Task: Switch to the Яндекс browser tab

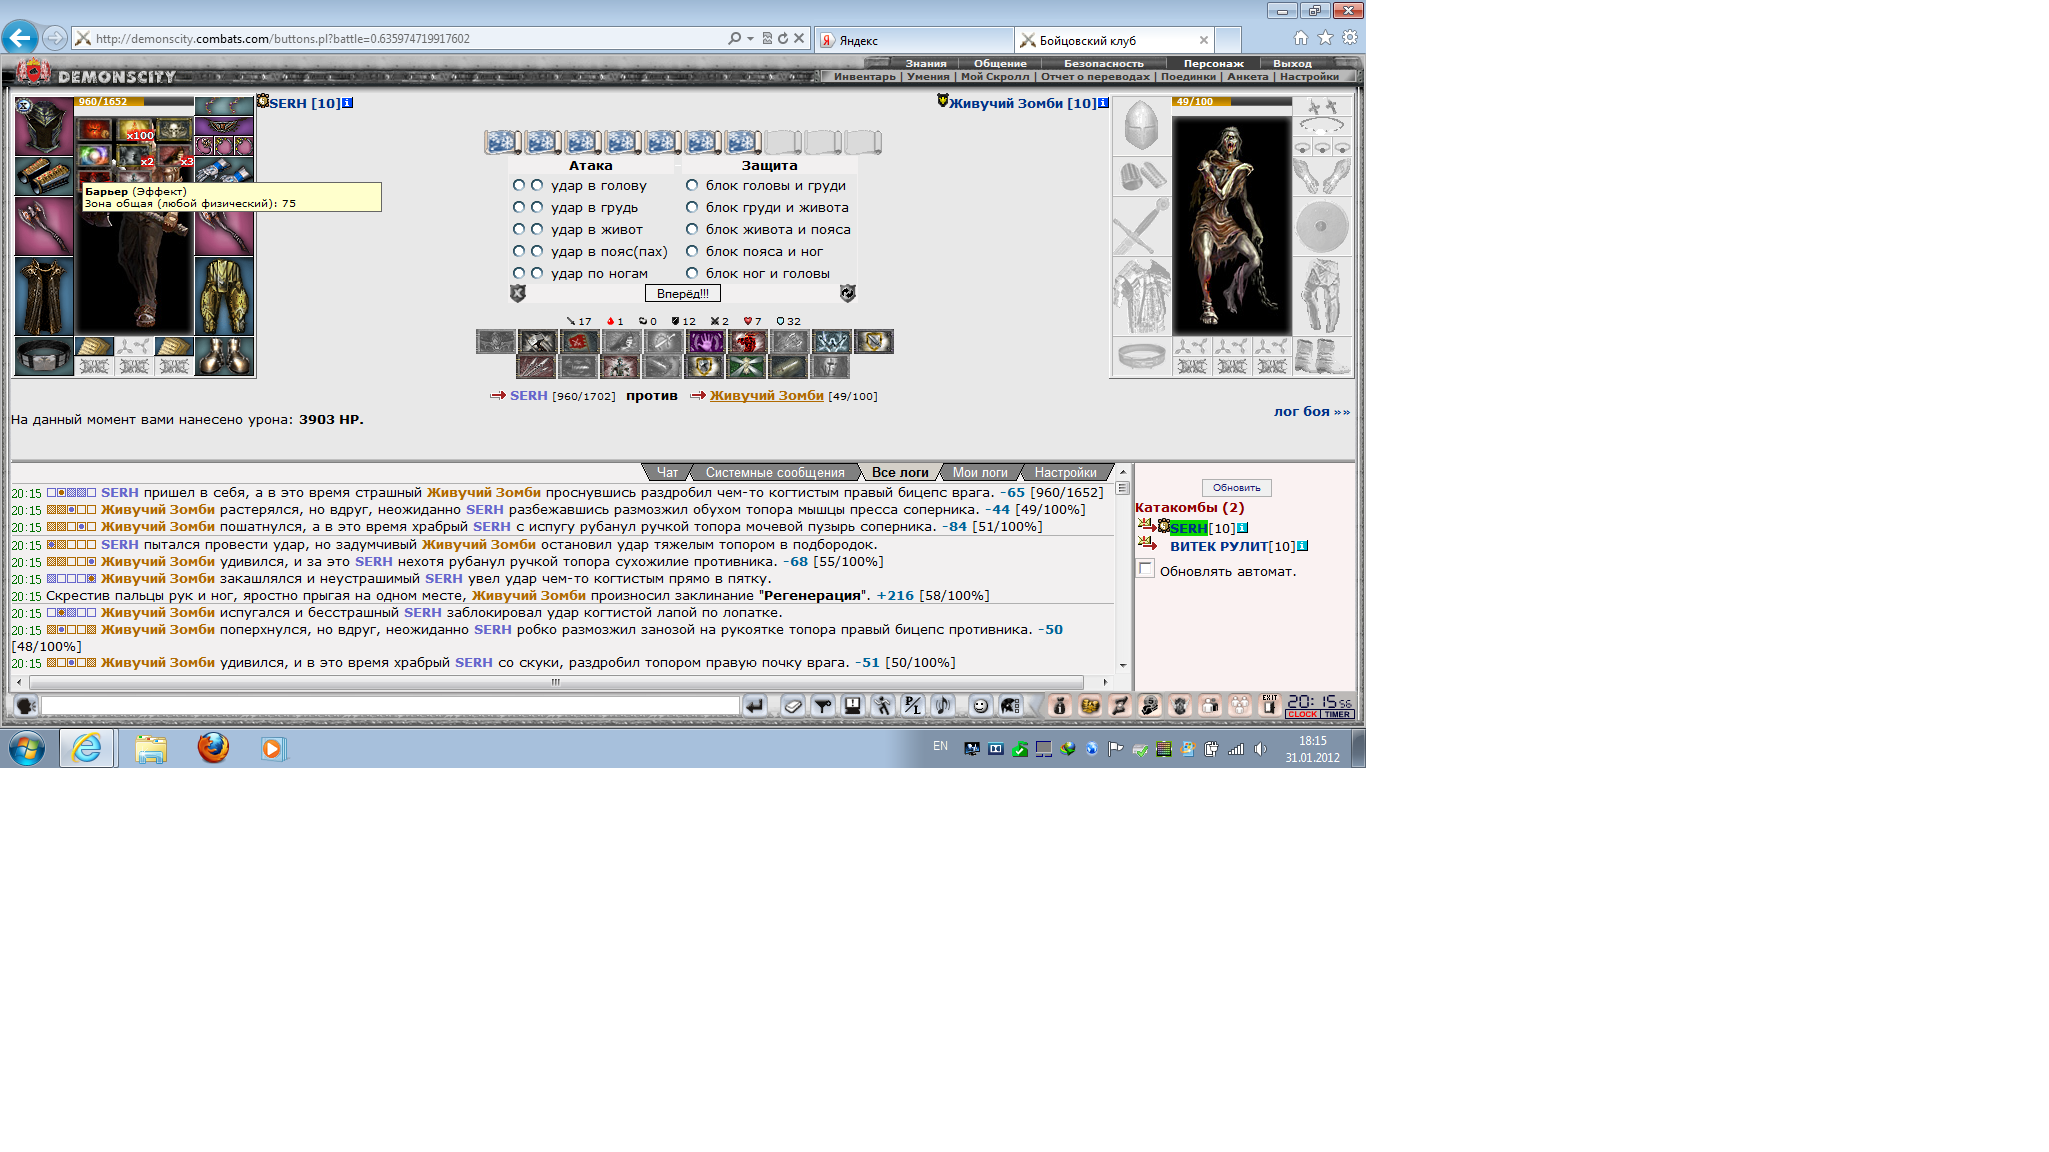Action: (x=914, y=40)
